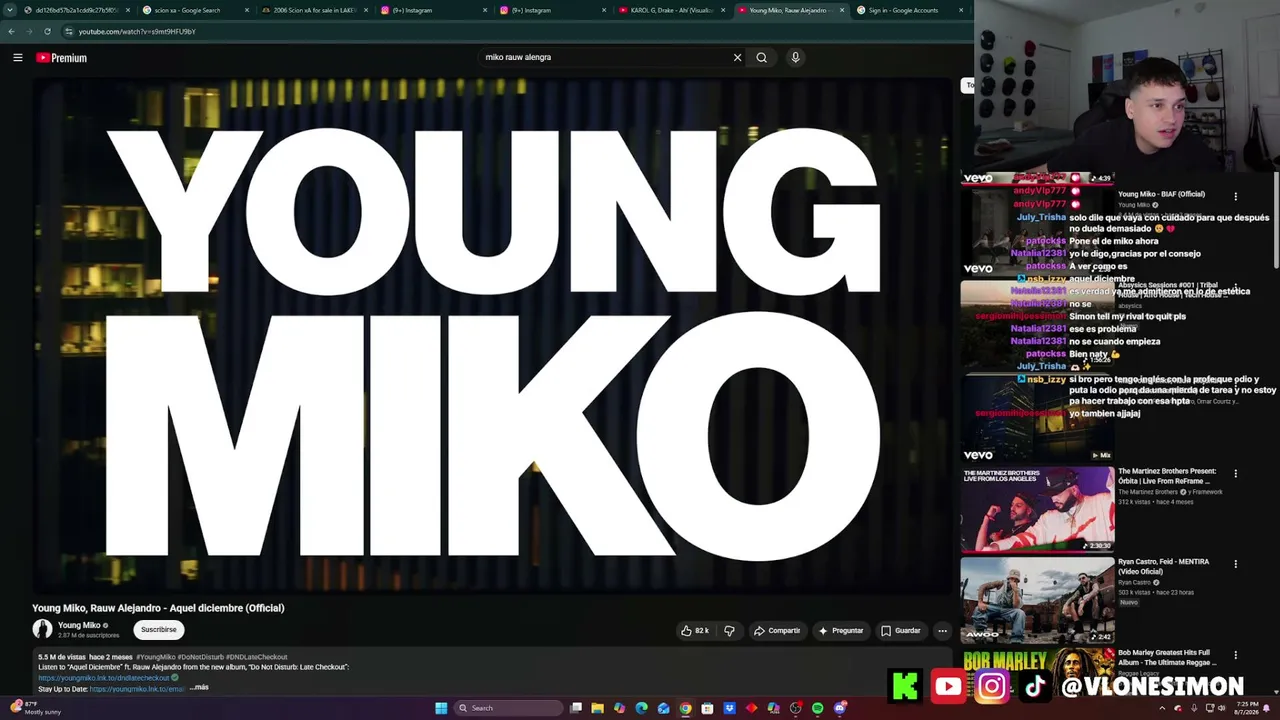
Task: Reload the page in the browser
Action: [47, 31]
